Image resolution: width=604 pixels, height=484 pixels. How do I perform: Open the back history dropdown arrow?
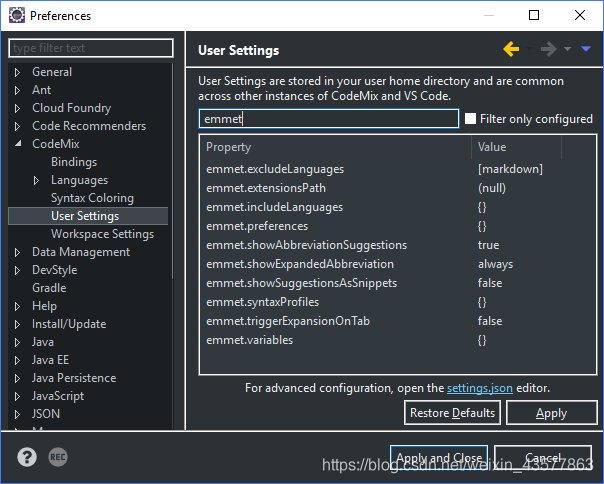click(529, 49)
